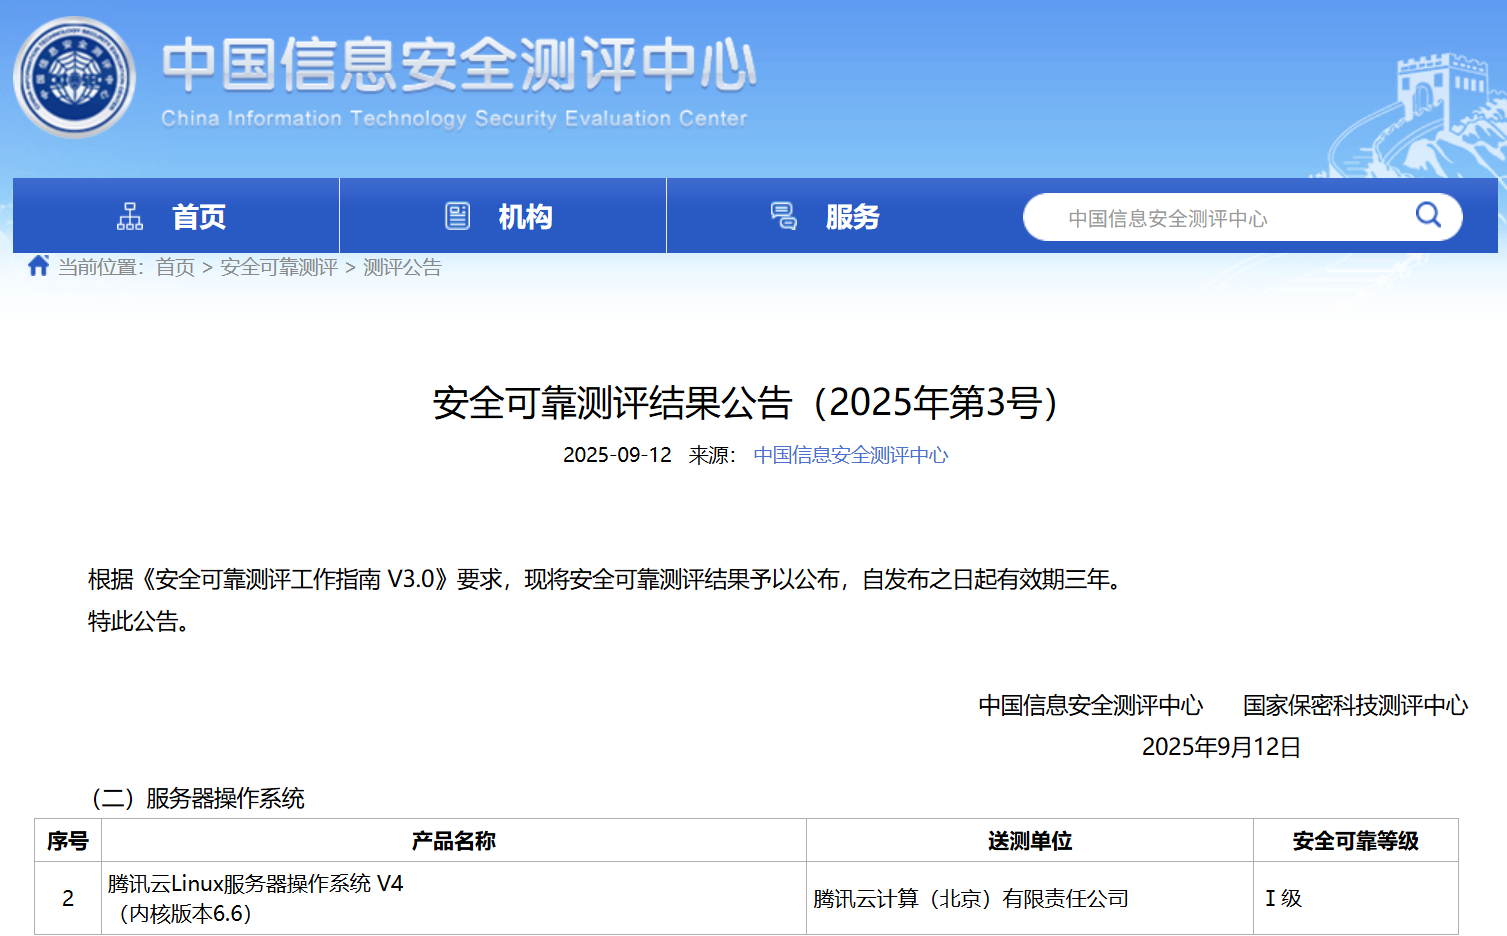Follow the 中国信息安全测评中心 source link

point(851,455)
